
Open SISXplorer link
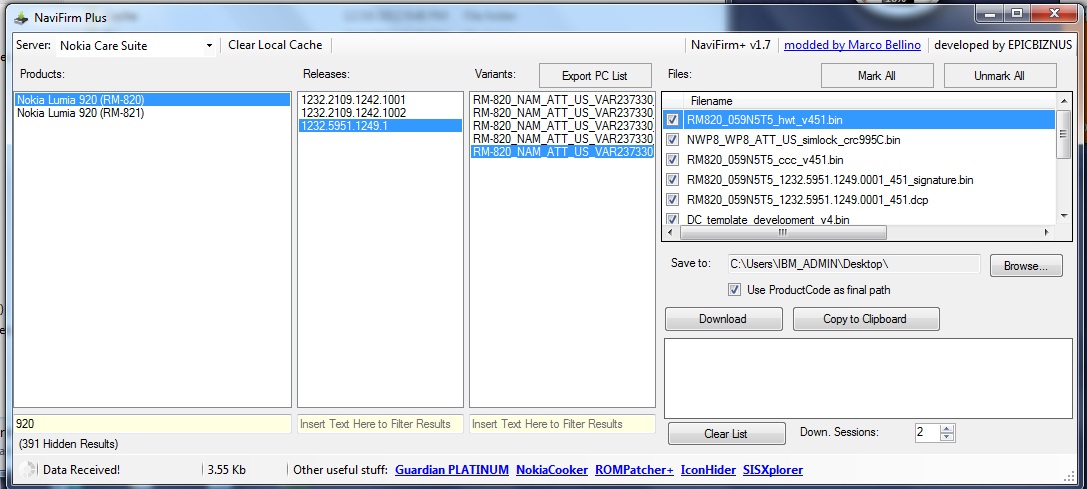pyautogui.click(x=772, y=470)
